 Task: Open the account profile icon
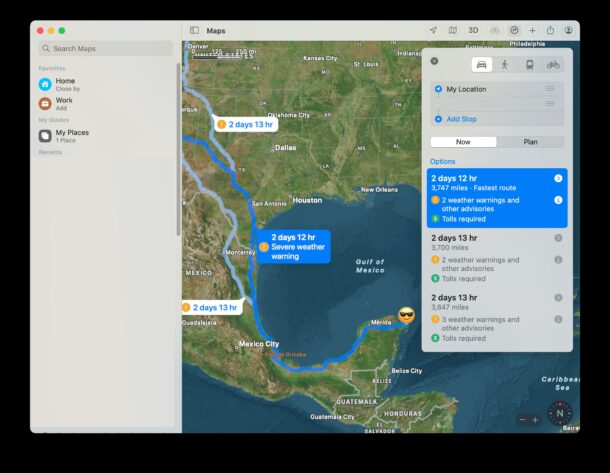pos(569,31)
